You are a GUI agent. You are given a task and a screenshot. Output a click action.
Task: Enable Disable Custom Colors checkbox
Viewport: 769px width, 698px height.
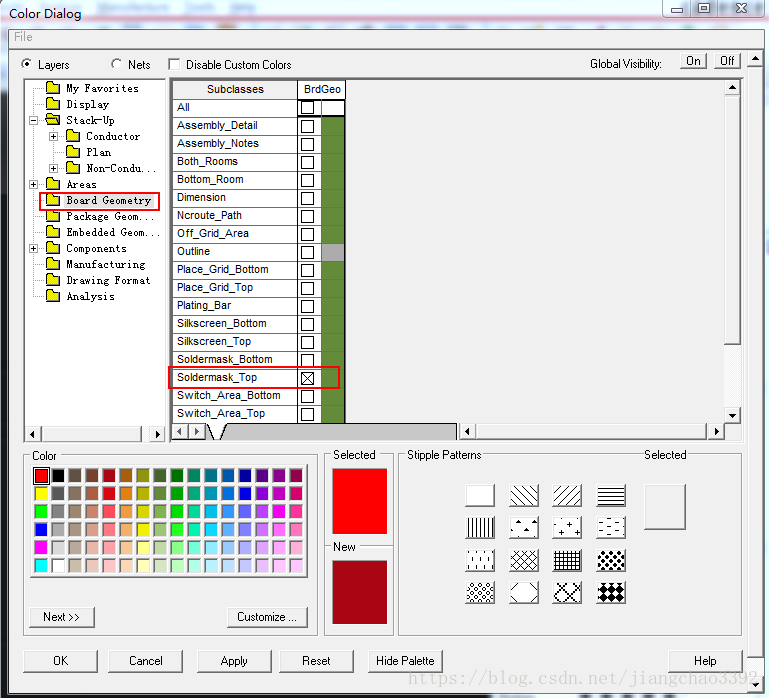pos(174,65)
